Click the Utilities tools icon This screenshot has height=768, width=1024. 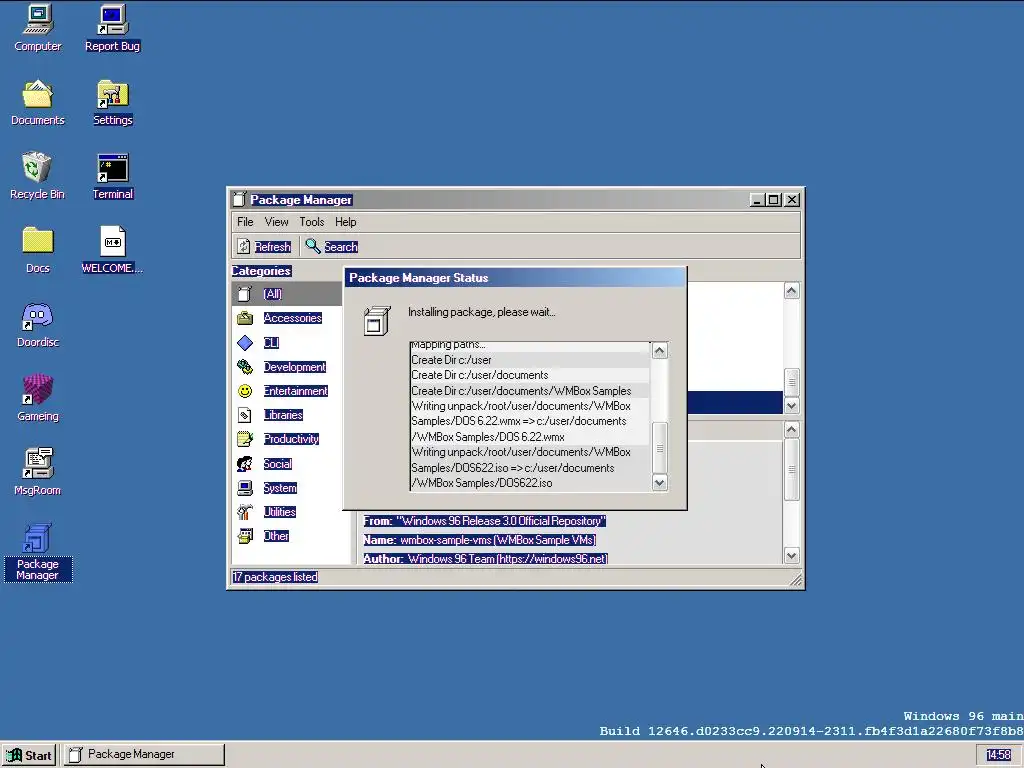[x=245, y=512]
